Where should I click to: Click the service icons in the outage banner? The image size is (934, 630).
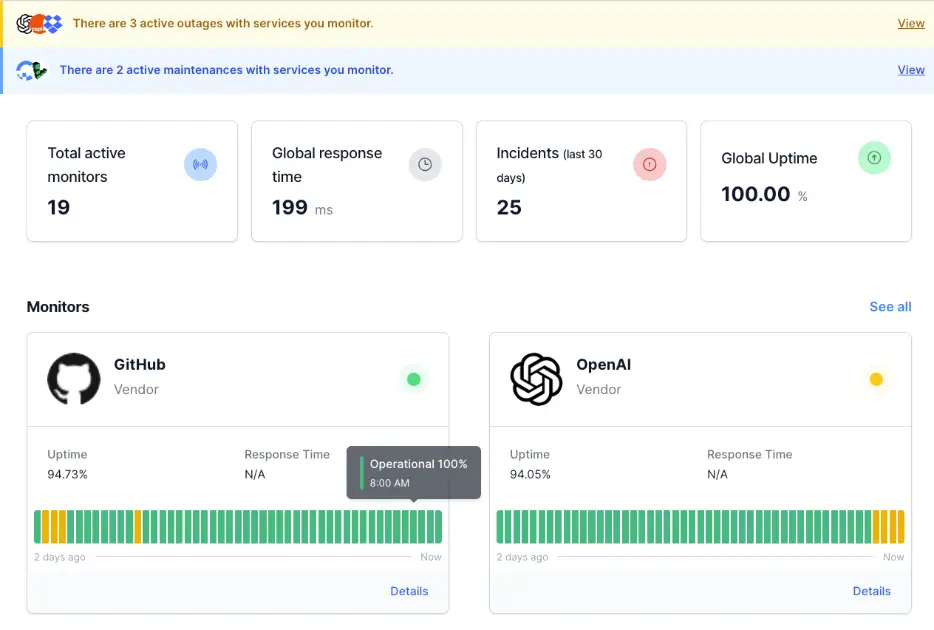[37, 22]
